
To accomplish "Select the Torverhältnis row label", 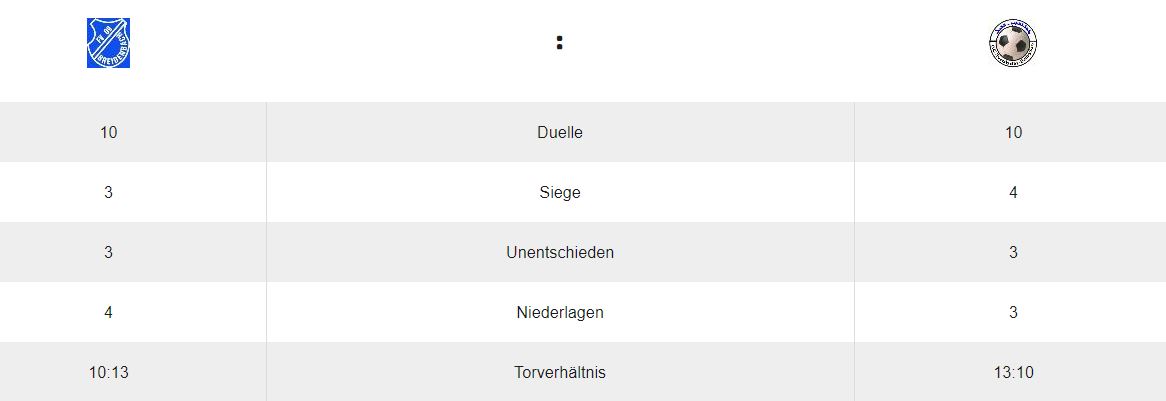I will (560, 372).
